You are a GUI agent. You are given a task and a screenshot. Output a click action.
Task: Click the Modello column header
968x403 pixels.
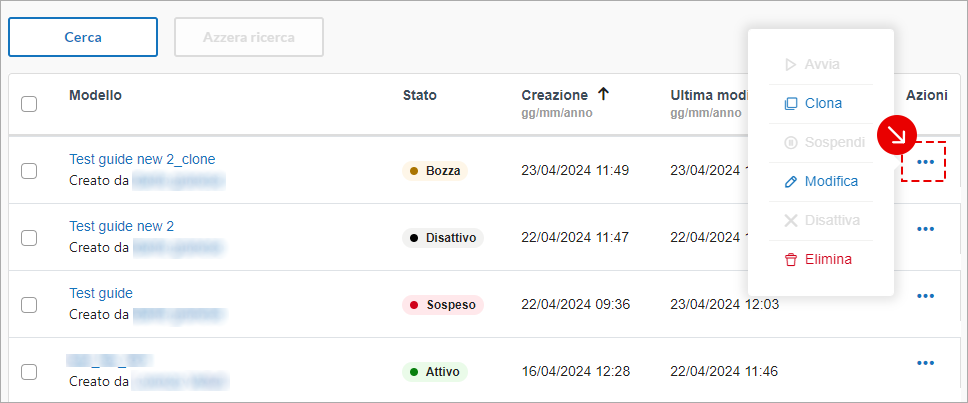point(95,95)
